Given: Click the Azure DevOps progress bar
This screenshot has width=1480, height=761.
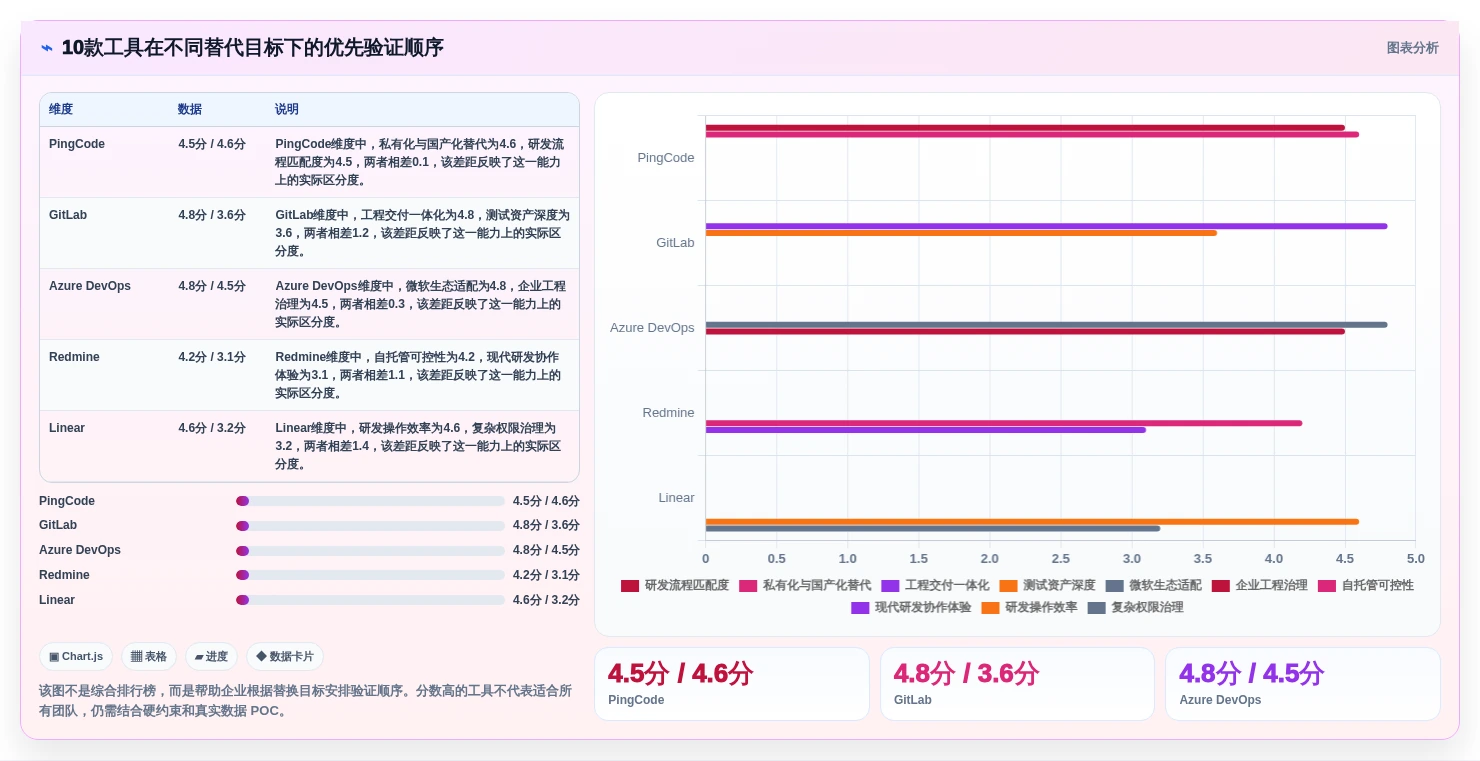Looking at the screenshot, I should click(370, 551).
